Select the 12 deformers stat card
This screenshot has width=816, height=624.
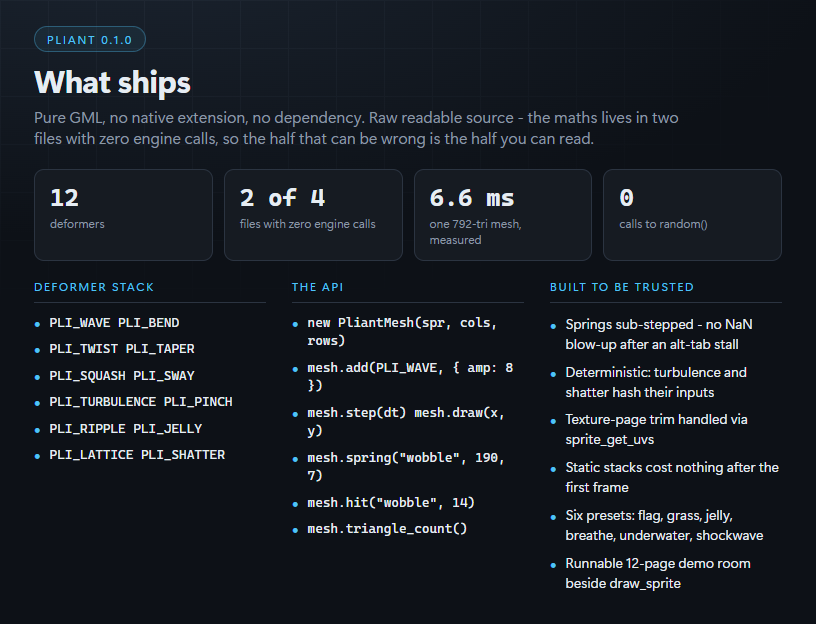click(123, 215)
